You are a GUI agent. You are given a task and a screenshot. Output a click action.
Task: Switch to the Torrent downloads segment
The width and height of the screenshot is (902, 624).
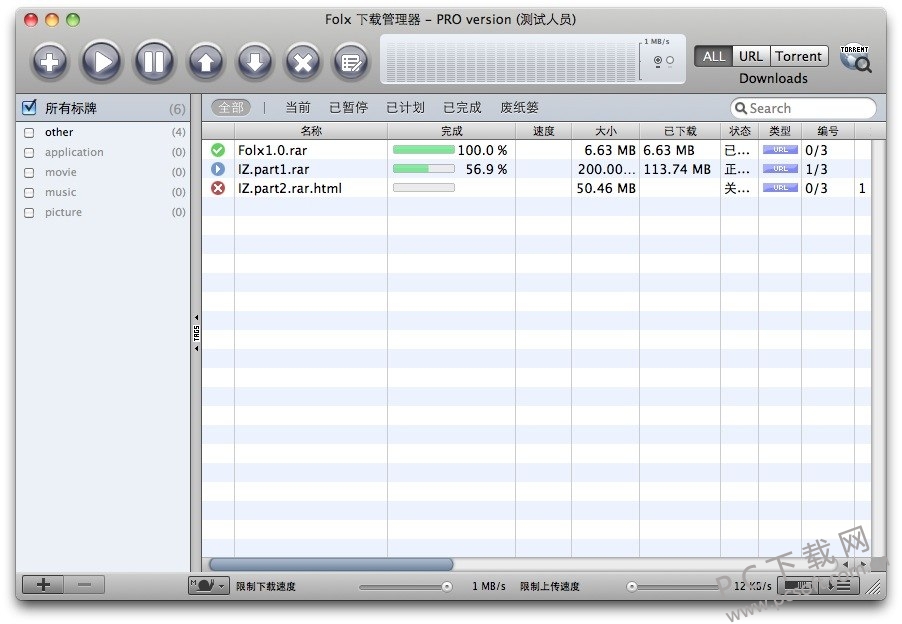[x=798, y=56]
